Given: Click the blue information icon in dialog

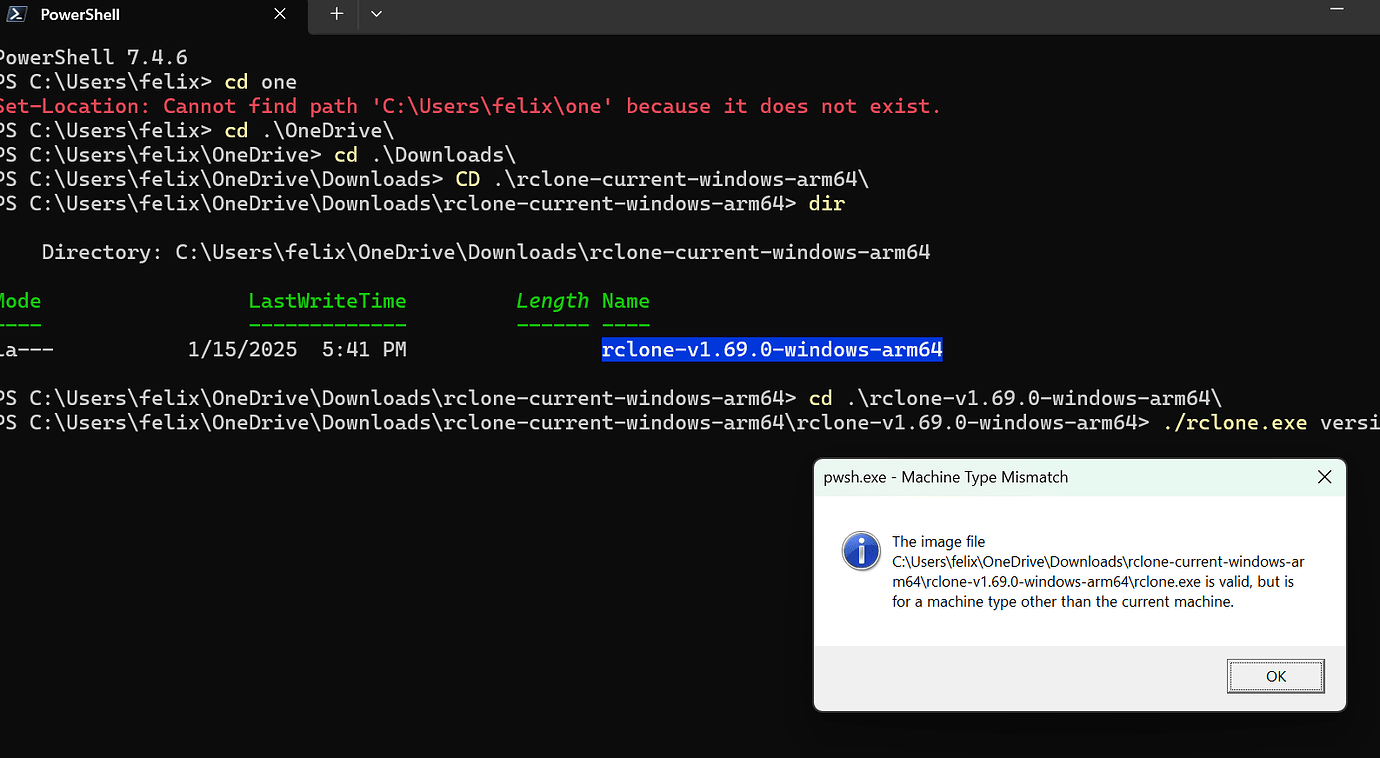Looking at the screenshot, I should pyautogui.click(x=861, y=551).
